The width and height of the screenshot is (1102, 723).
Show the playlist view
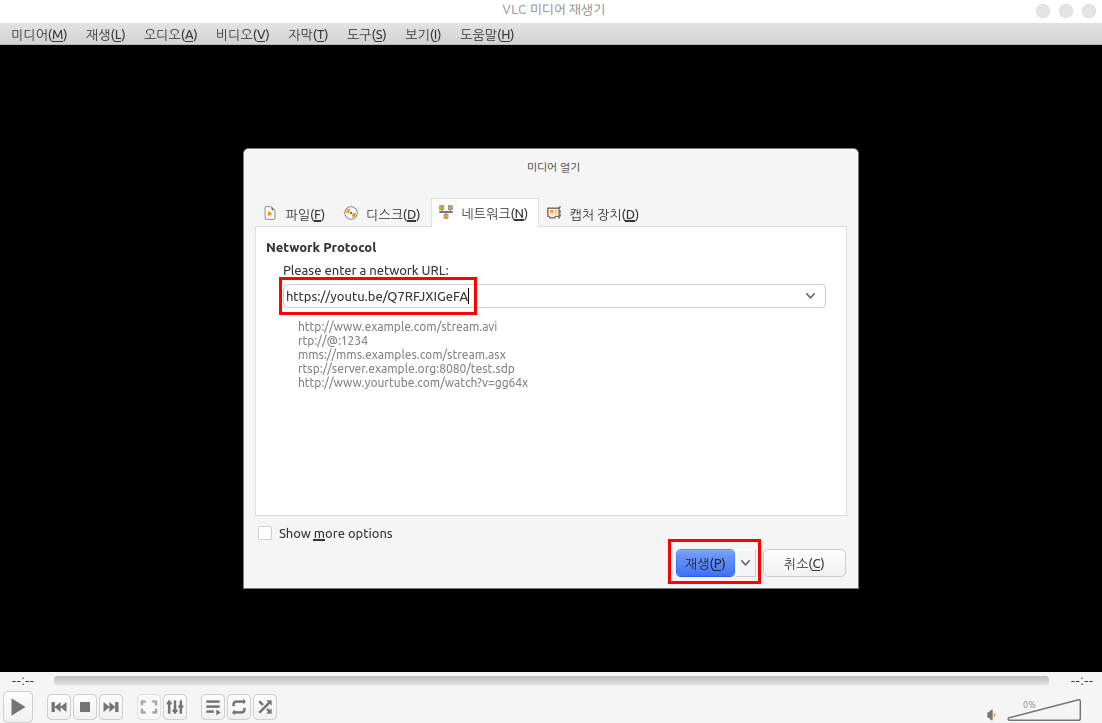tap(213, 707)
